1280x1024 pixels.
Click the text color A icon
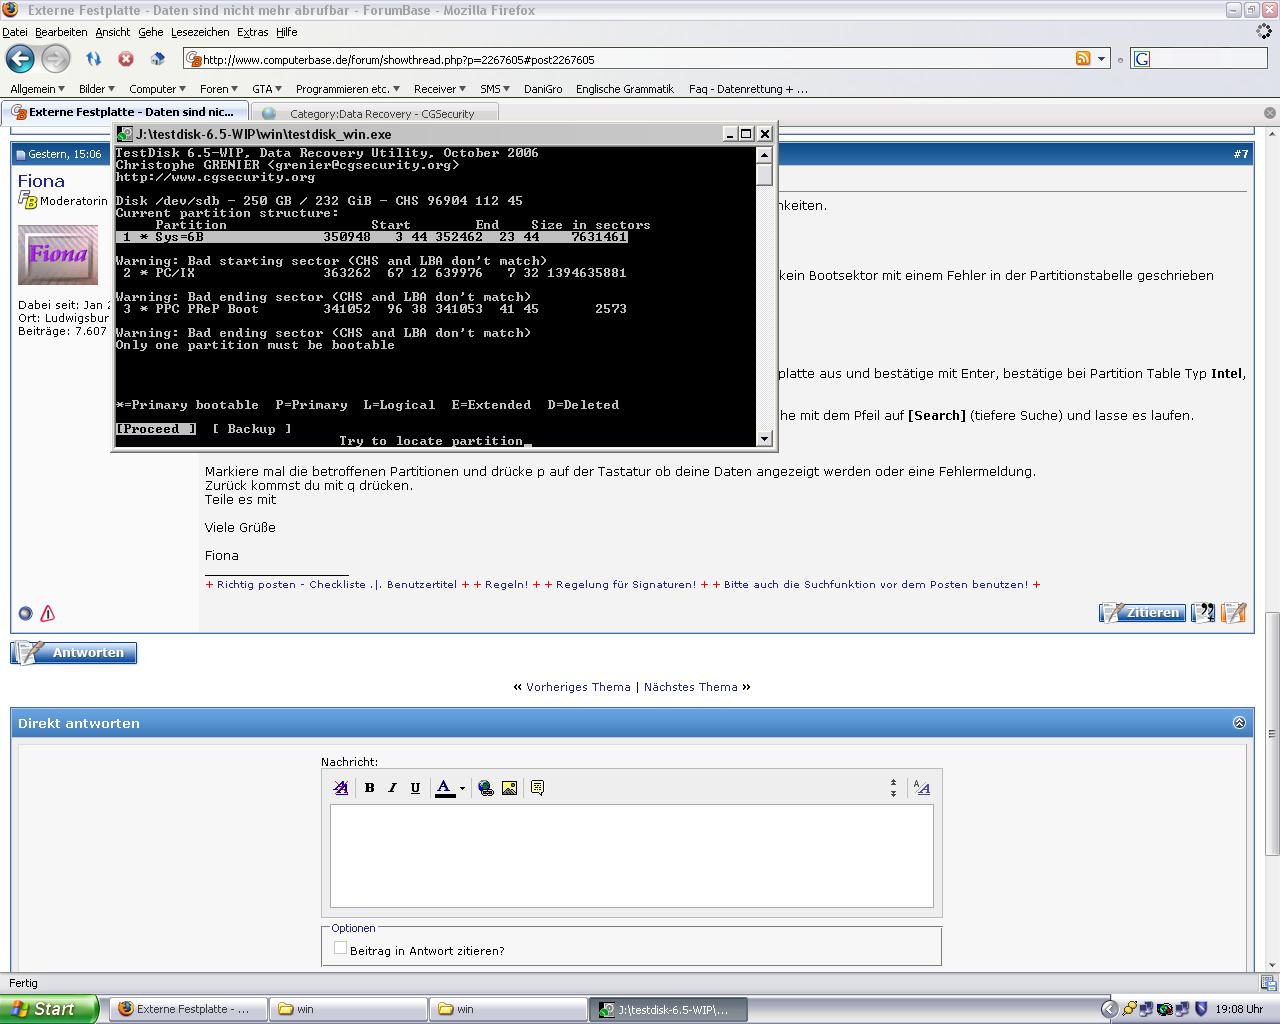(444, 788)
